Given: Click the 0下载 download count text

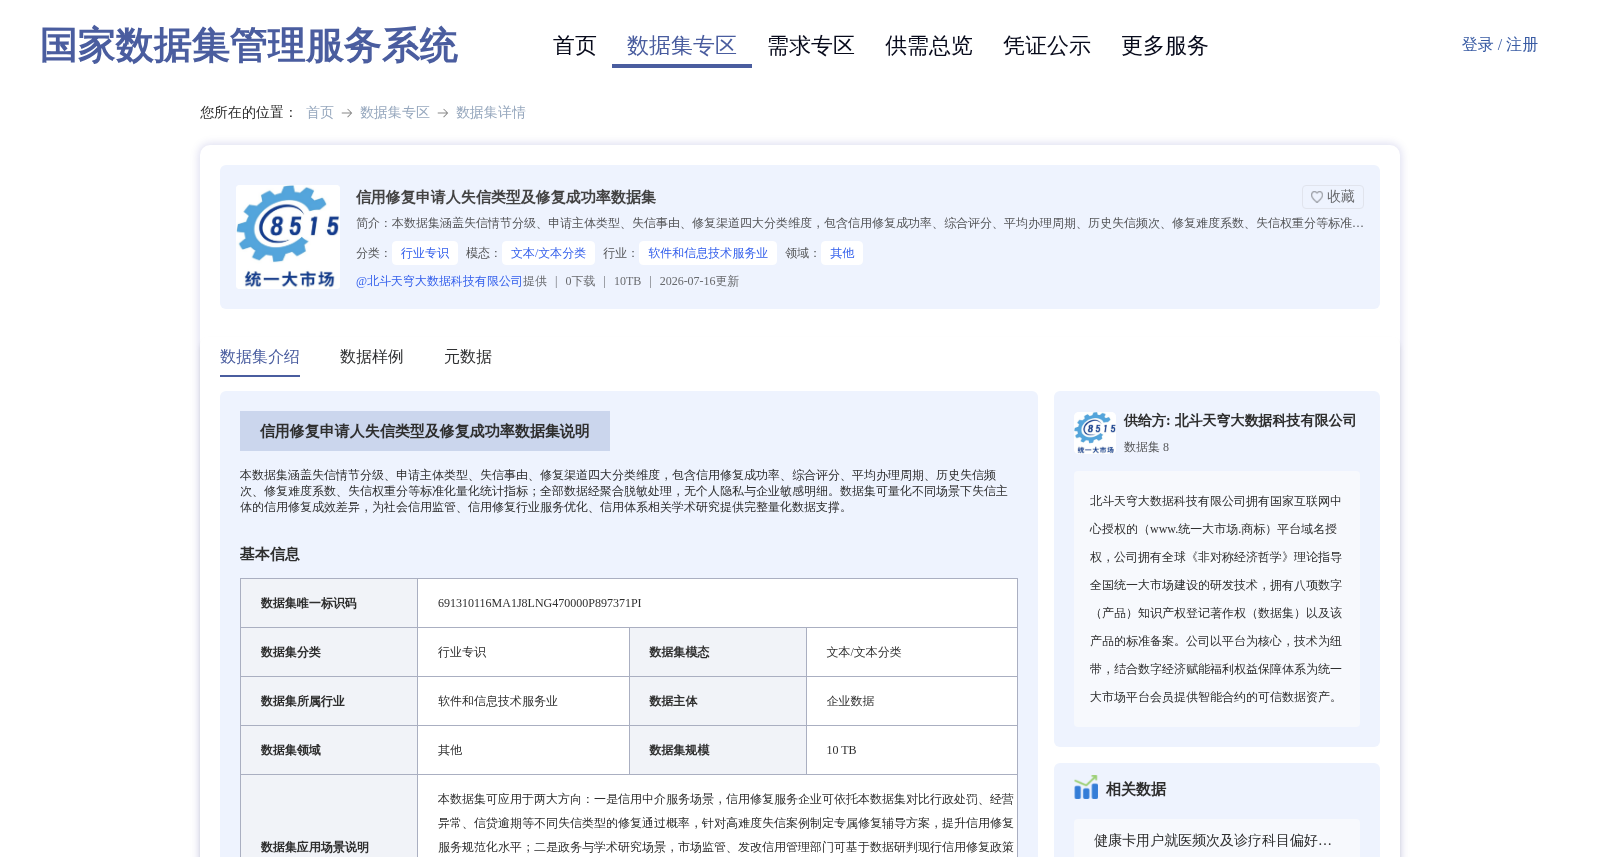Looking at the screenshot, I should [x=580, y=281].
